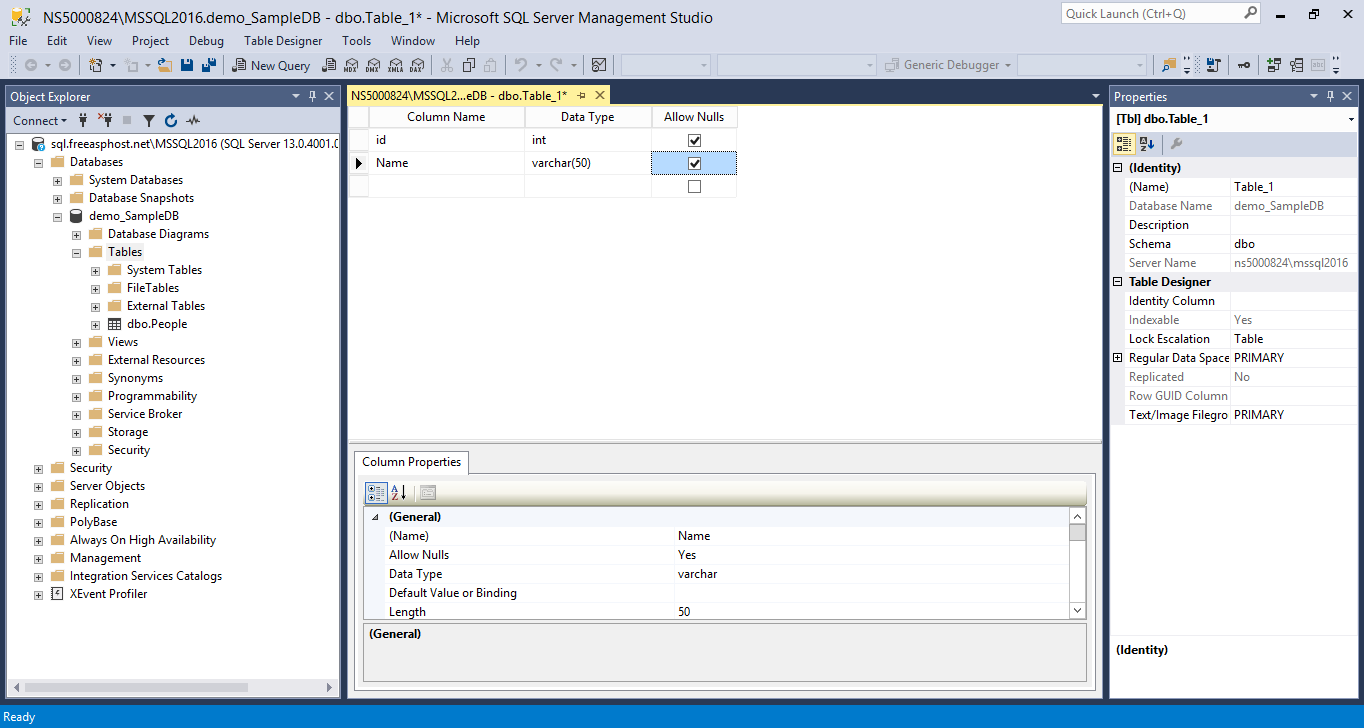Open the Generic Debugger dropdown arrow

coord(1008,65)
